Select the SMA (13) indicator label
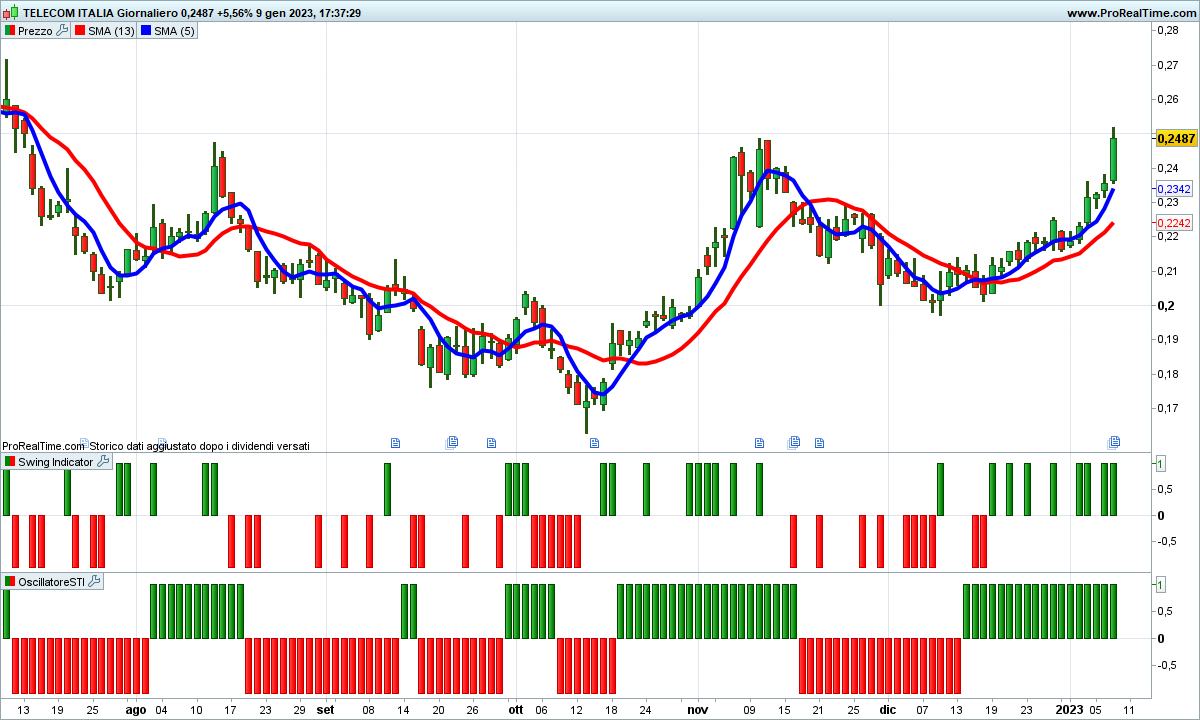This screenshot has width=1200, height=720. (111, 31)
